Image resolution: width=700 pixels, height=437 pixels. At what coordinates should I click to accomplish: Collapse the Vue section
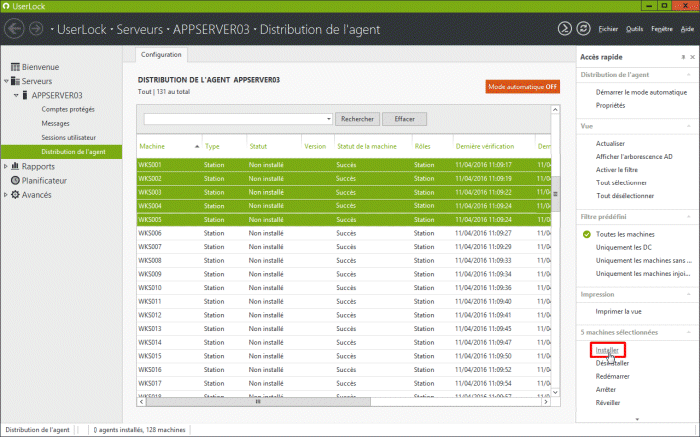688,126
